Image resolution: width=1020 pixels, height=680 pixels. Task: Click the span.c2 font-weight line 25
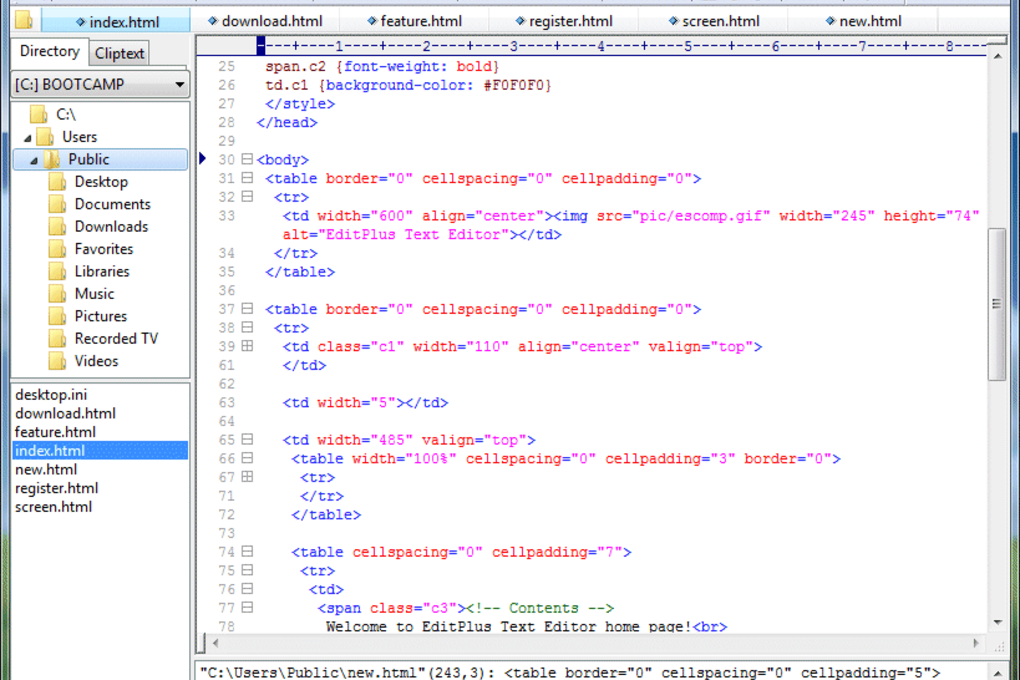382,66
